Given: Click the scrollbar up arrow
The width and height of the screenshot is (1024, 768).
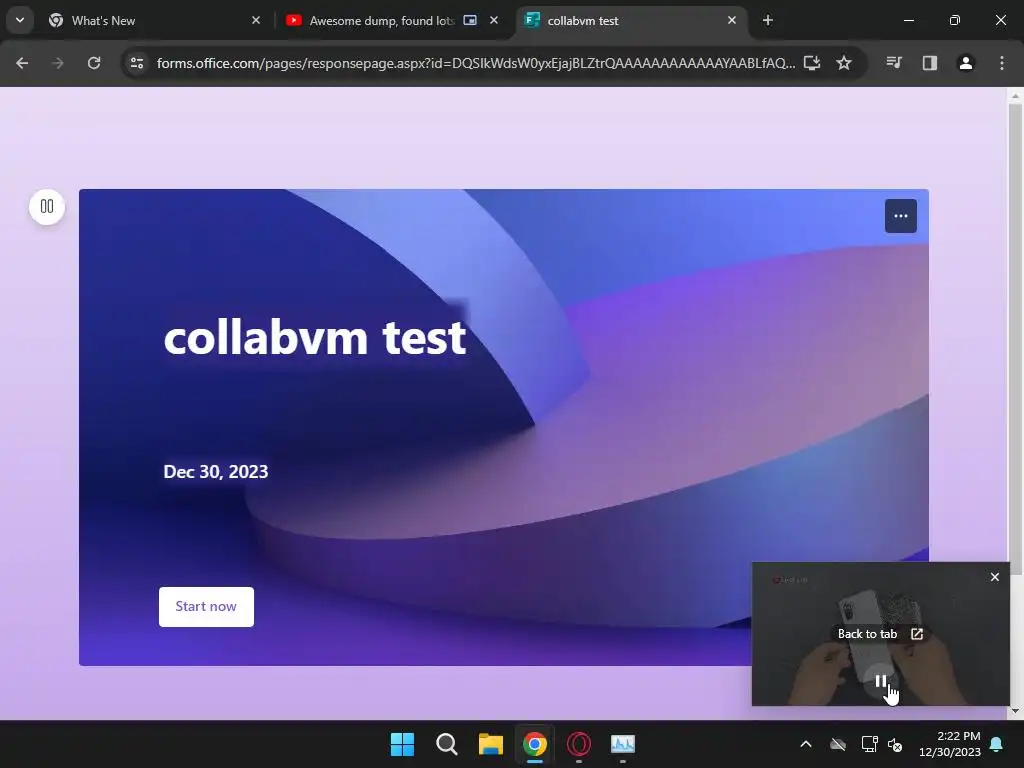Looking at the screenshot, I should [1015, 96].
